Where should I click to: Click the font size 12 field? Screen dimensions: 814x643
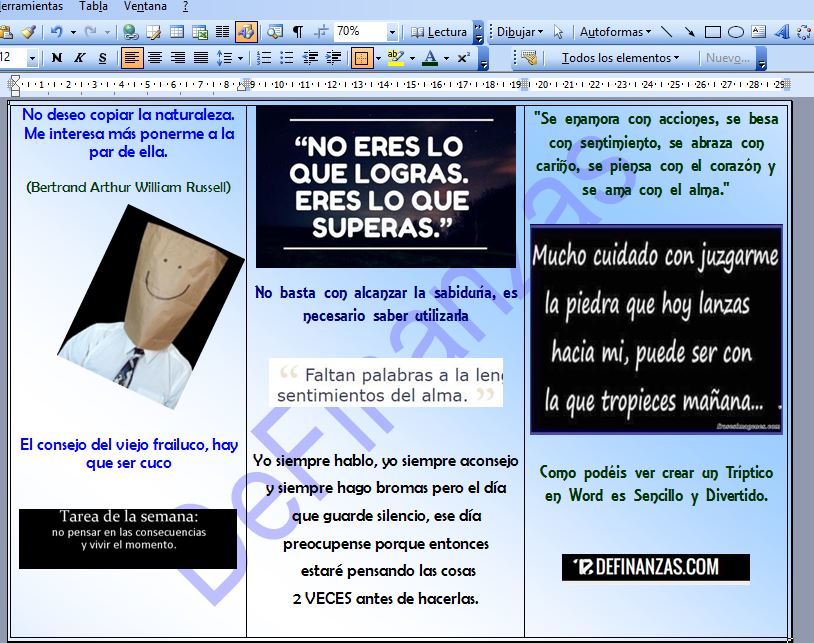12,57
